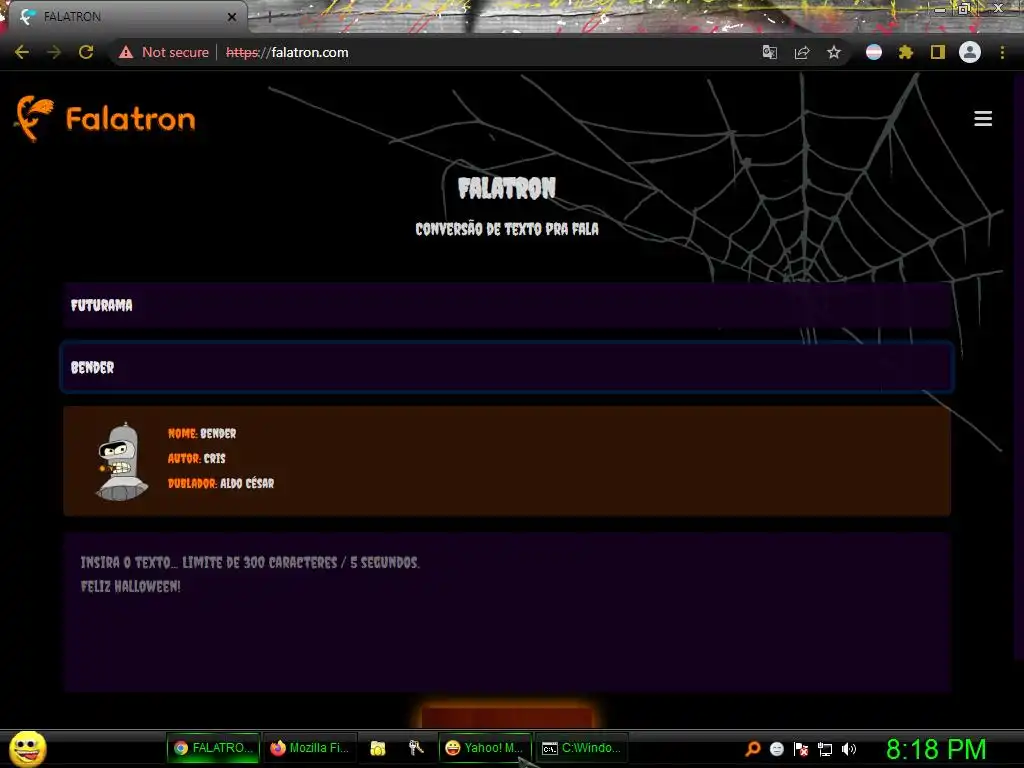Open the Not secure site warning
The width and height of the screenshot is (1024, 768).
[x=164, y=52]
